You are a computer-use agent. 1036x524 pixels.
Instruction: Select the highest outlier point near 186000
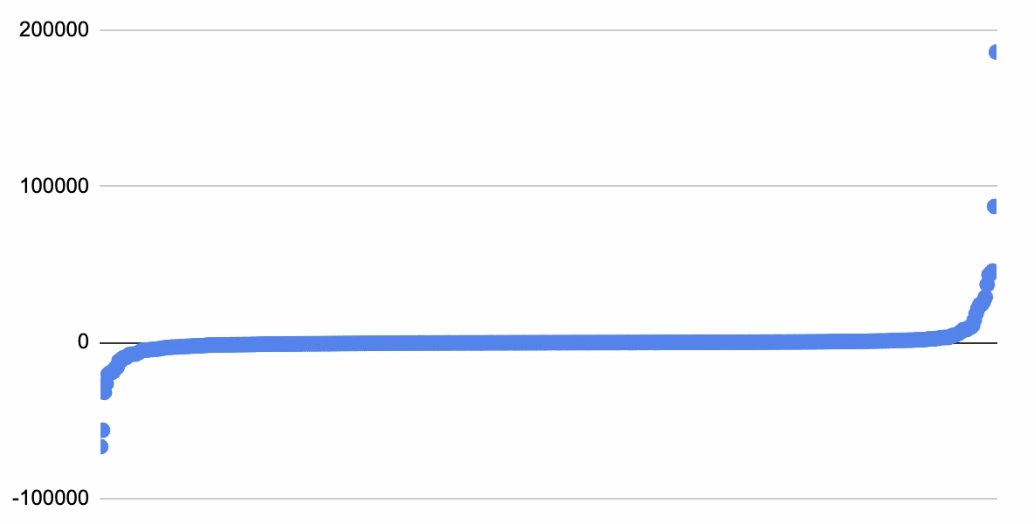click(x=995, y=52)
